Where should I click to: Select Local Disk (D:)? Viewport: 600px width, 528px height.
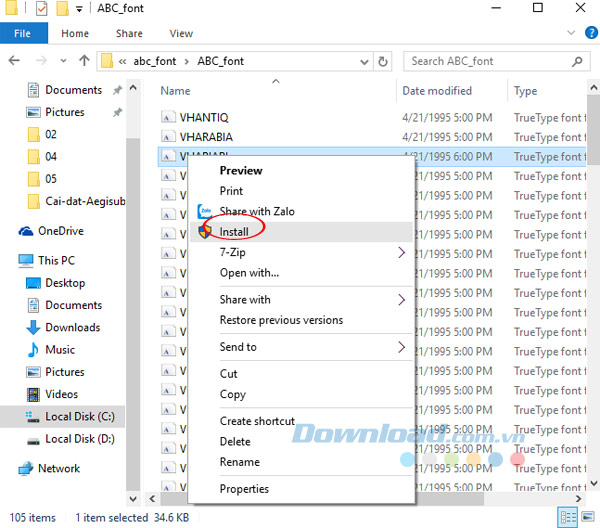click(80, 439)
